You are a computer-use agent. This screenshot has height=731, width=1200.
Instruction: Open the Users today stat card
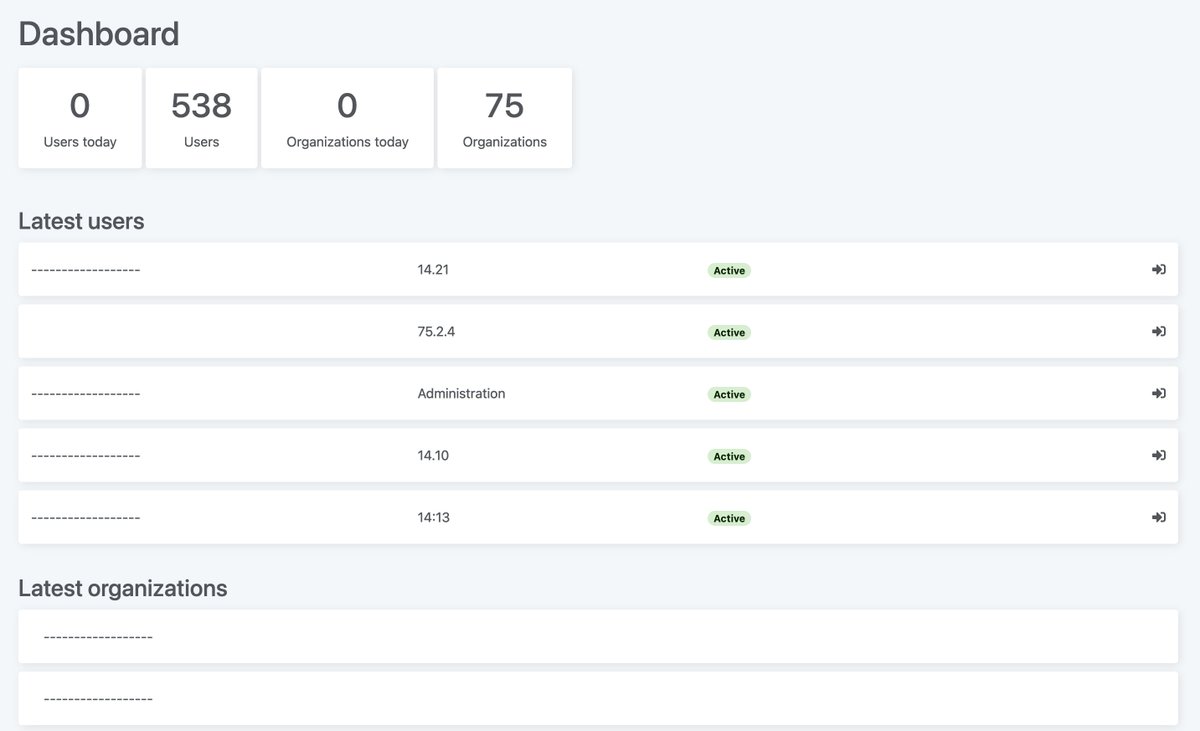(x=80, y=118)
